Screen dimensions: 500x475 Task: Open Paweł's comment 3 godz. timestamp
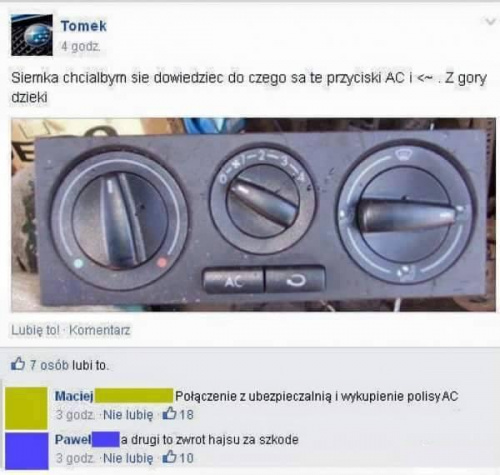(75, 458)
